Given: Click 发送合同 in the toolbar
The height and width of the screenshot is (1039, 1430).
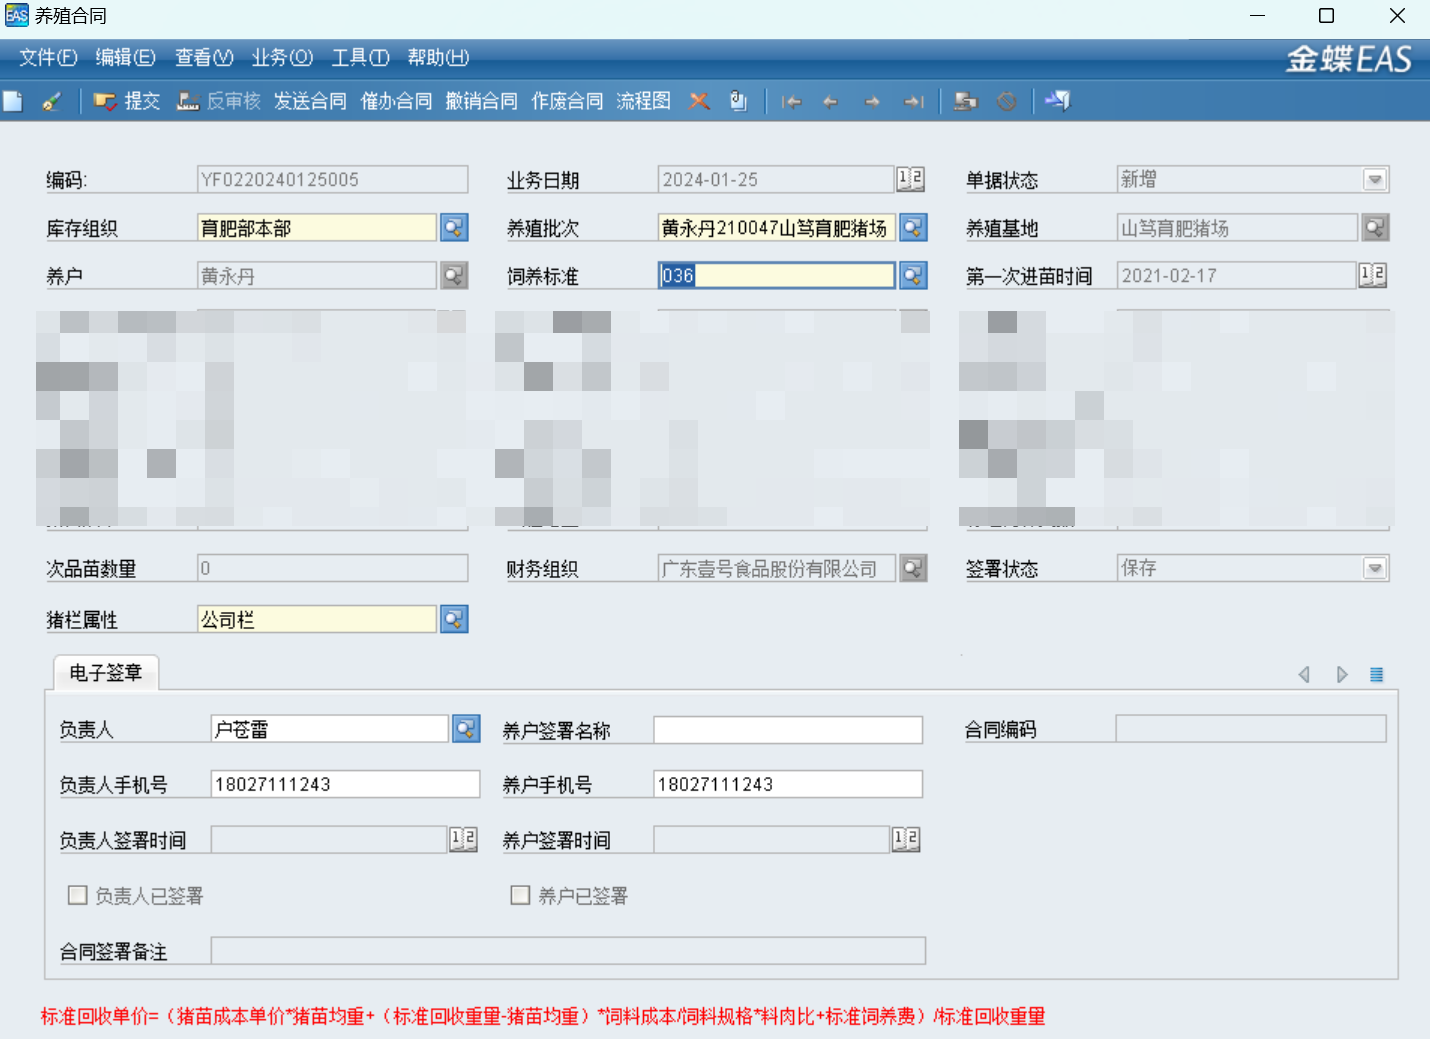Looking at the screenshot, I should (x=310, y=101).
